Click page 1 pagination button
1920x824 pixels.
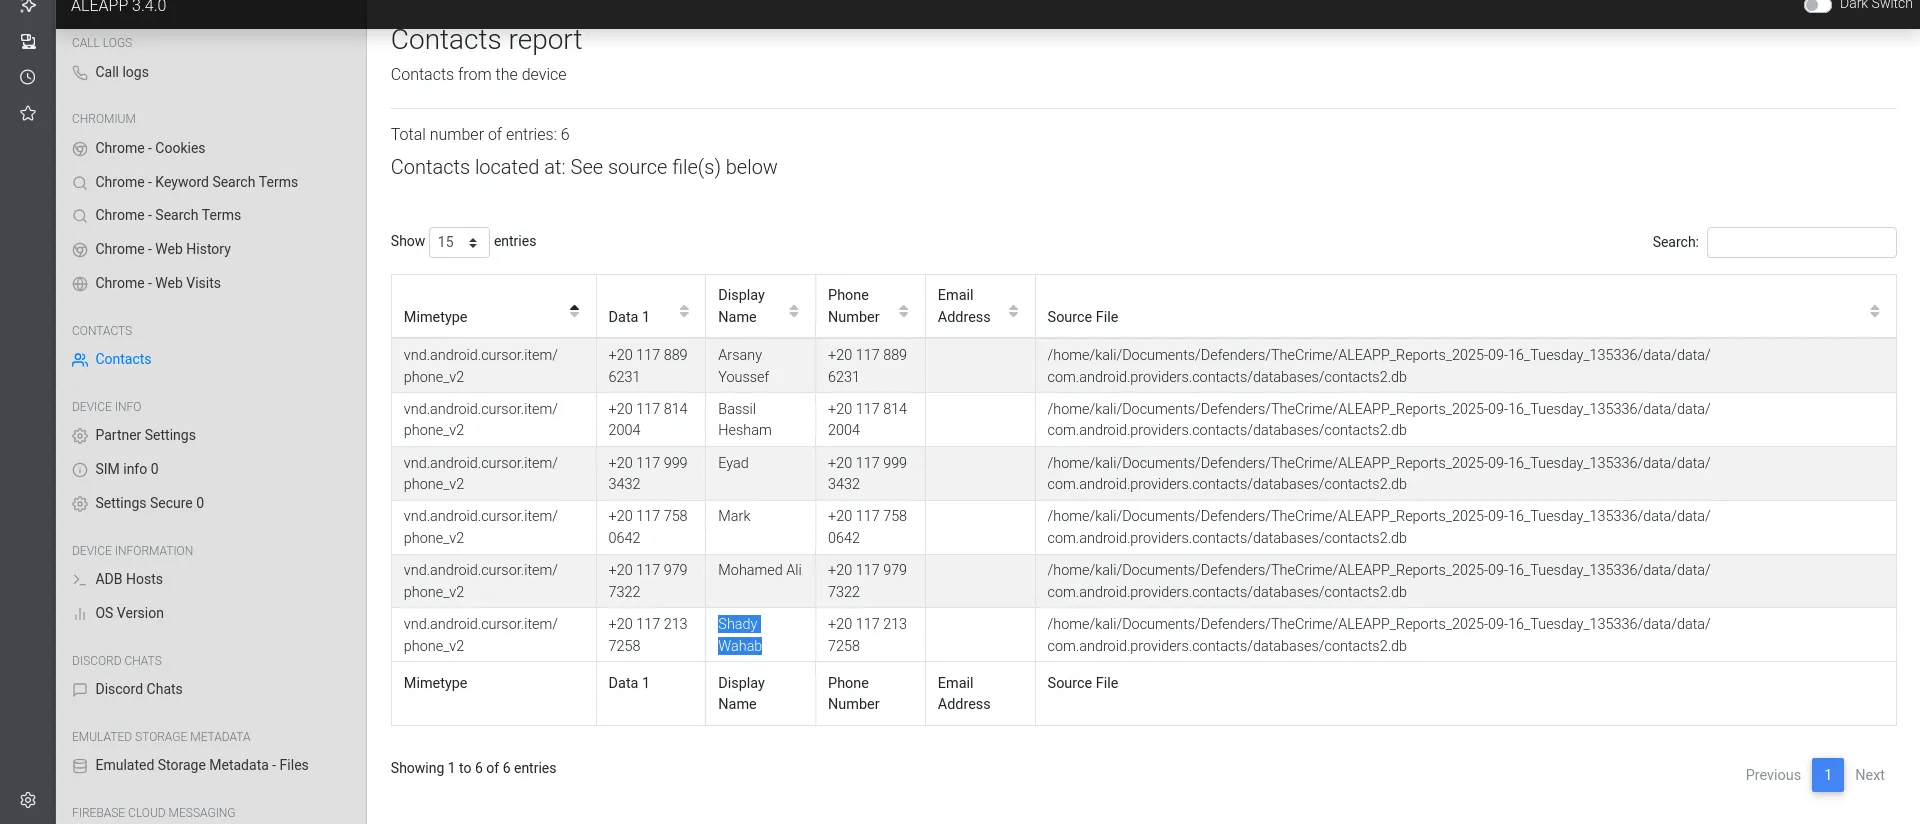point(1828,775)
